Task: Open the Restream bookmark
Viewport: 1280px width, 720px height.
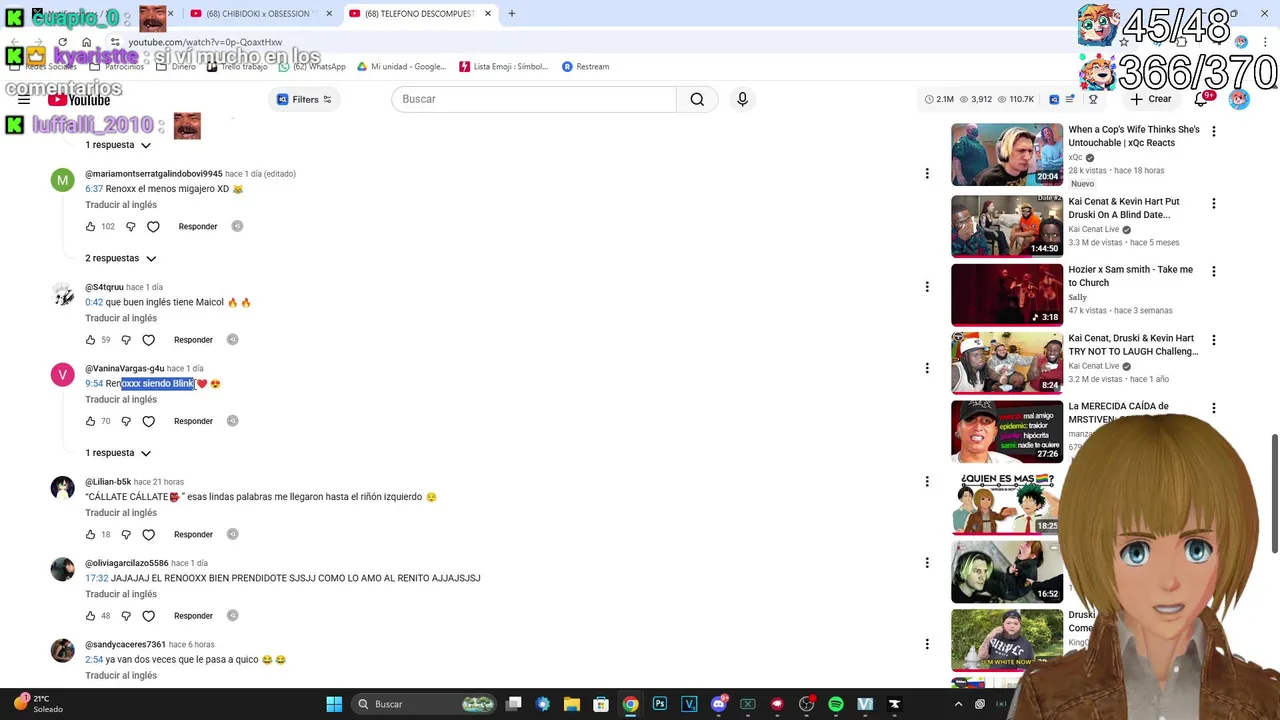Action: (585, 66)
